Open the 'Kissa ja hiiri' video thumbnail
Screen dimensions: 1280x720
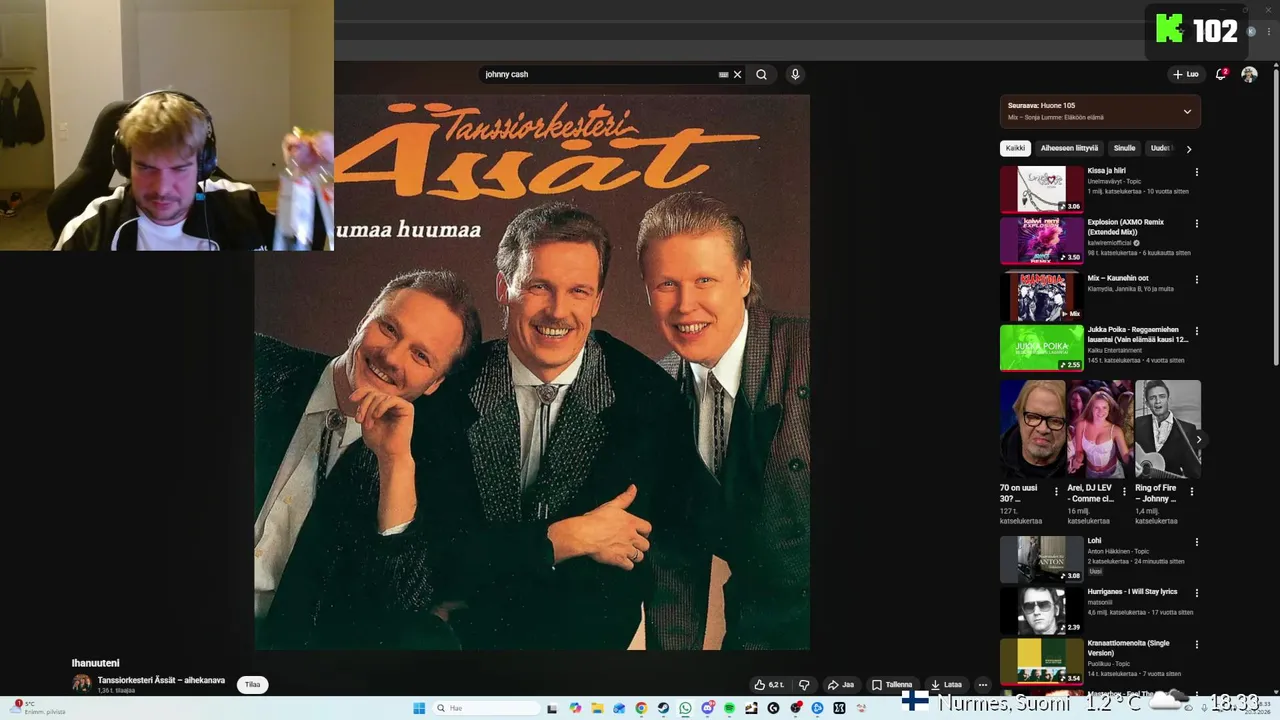coord(1042,190)
